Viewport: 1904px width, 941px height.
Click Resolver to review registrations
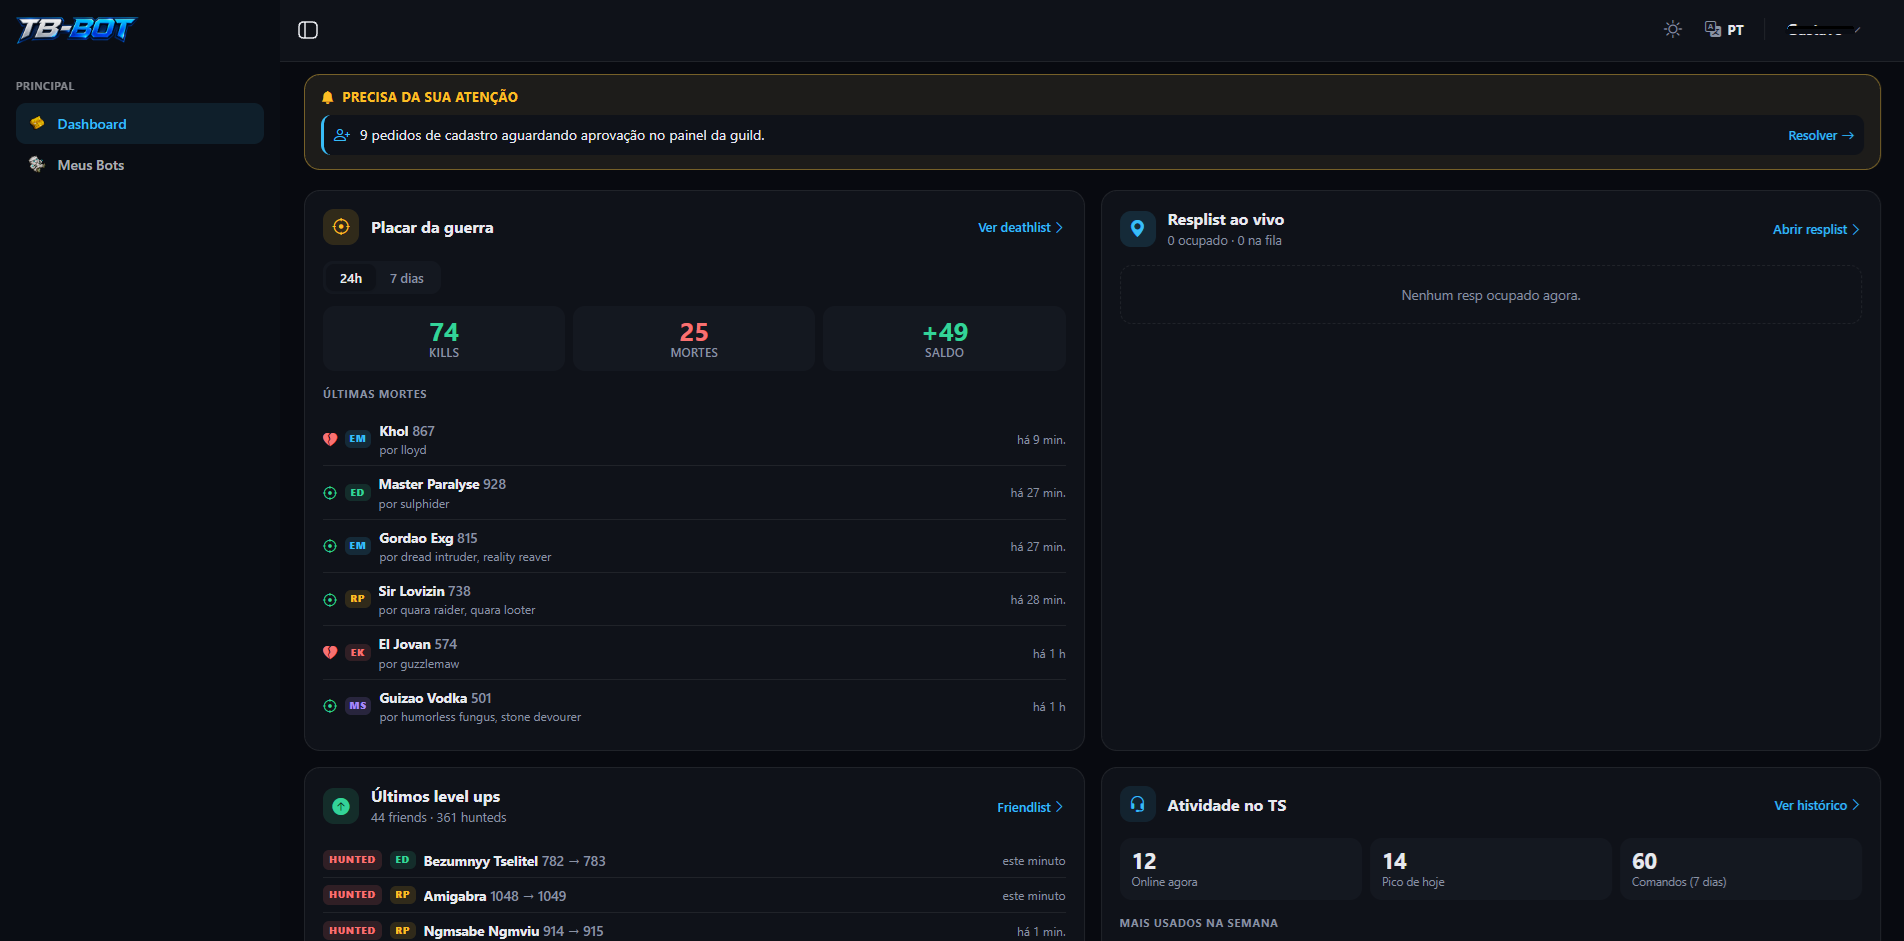(1820, 136)
